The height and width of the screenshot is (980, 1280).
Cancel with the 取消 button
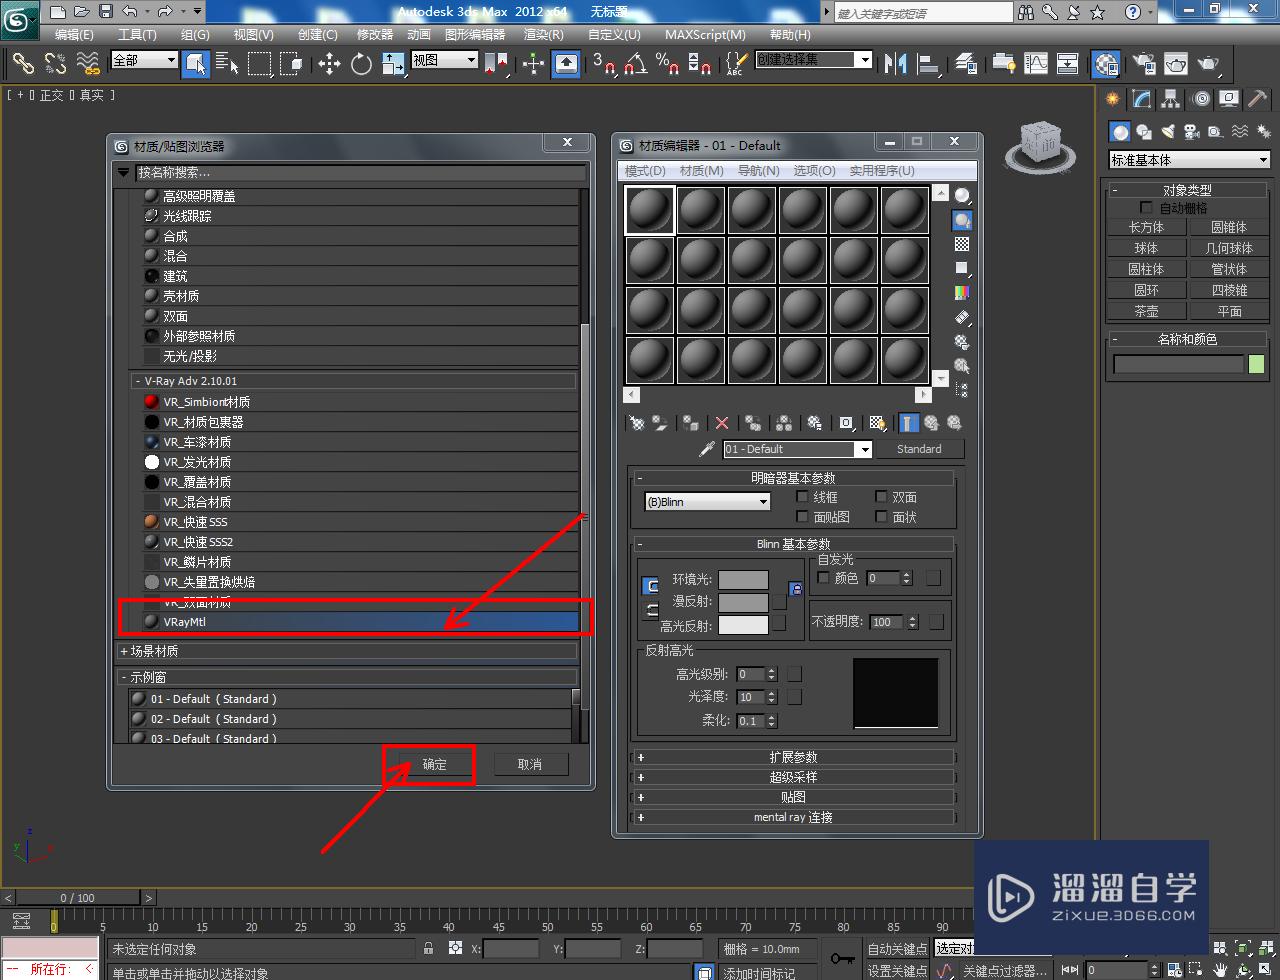[x=530, y=764]
